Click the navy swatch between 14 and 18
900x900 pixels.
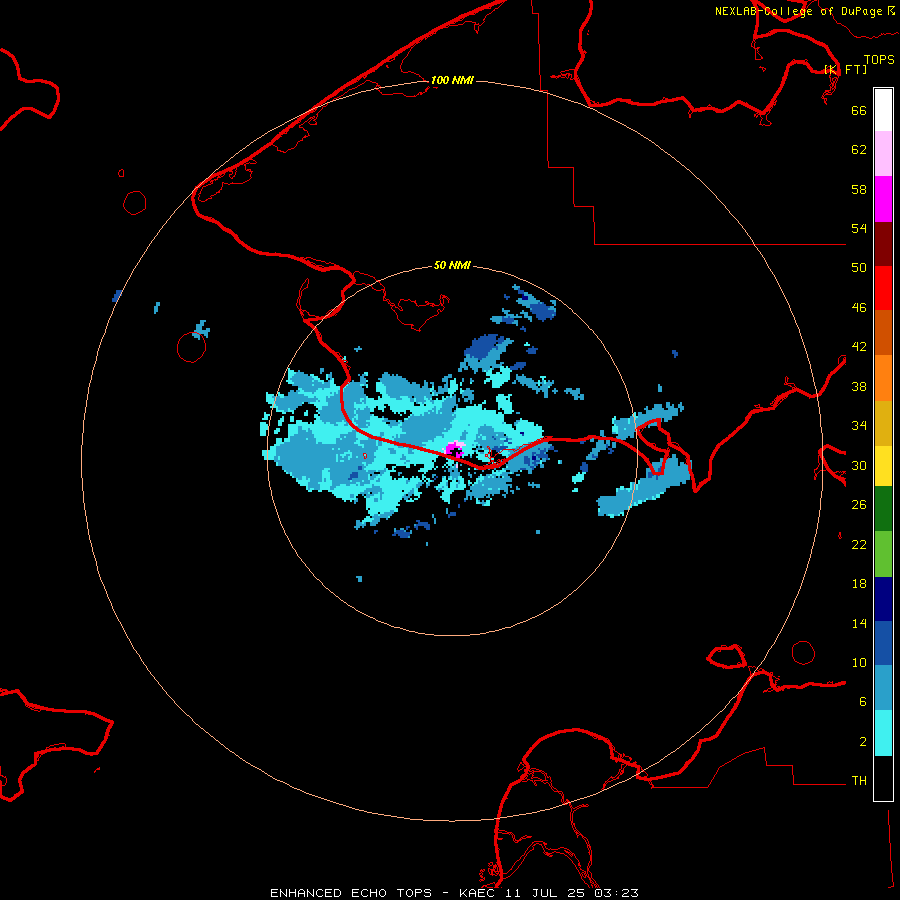coord(883,599)
